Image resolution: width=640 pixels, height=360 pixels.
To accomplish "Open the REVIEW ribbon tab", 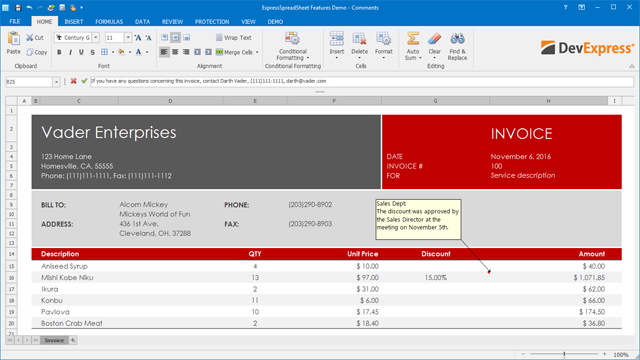I will (172, 22).
